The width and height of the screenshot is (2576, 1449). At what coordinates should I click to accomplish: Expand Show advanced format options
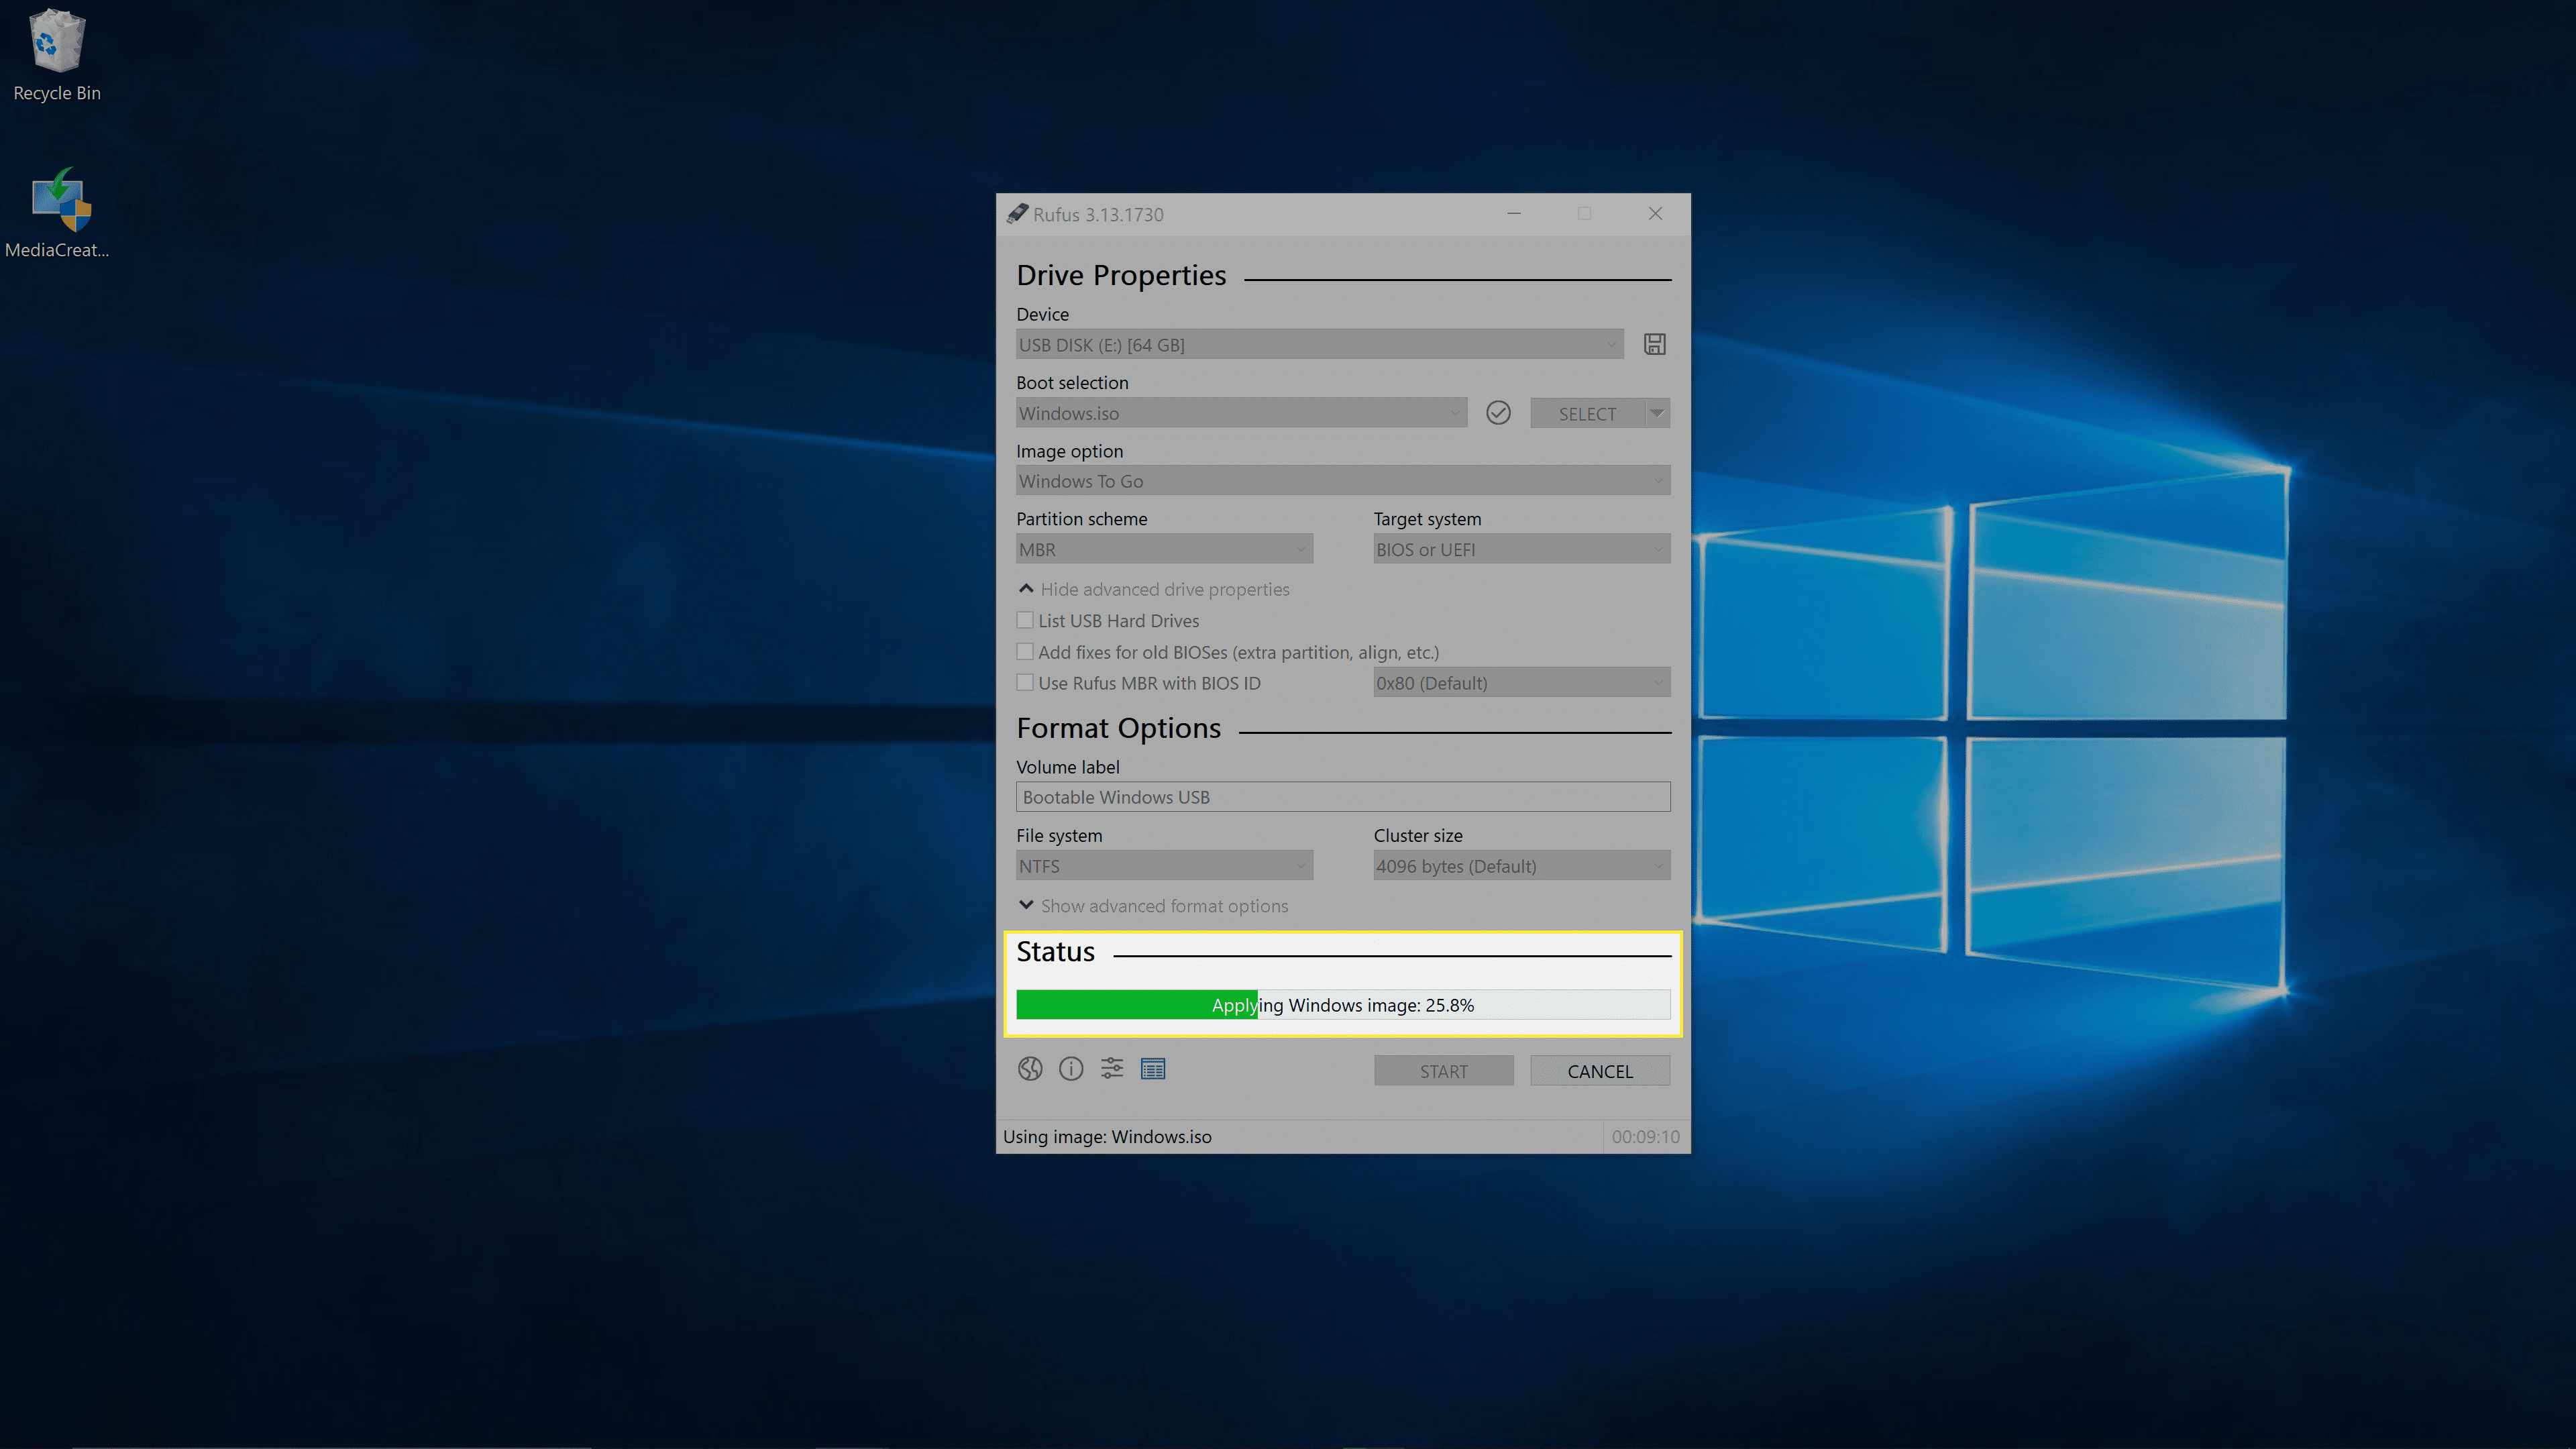coord(1154,906)
